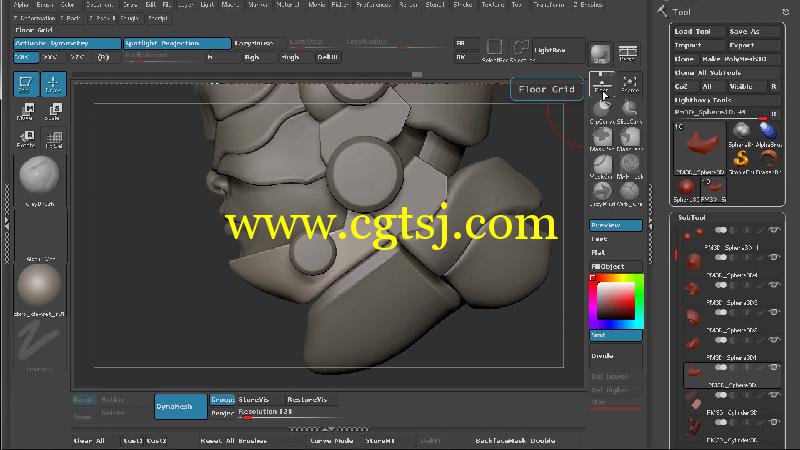Pick the SphereBrush tool thumbnail
The height and width of the screenshot is (450, 800).
click(x=741, y=134)
